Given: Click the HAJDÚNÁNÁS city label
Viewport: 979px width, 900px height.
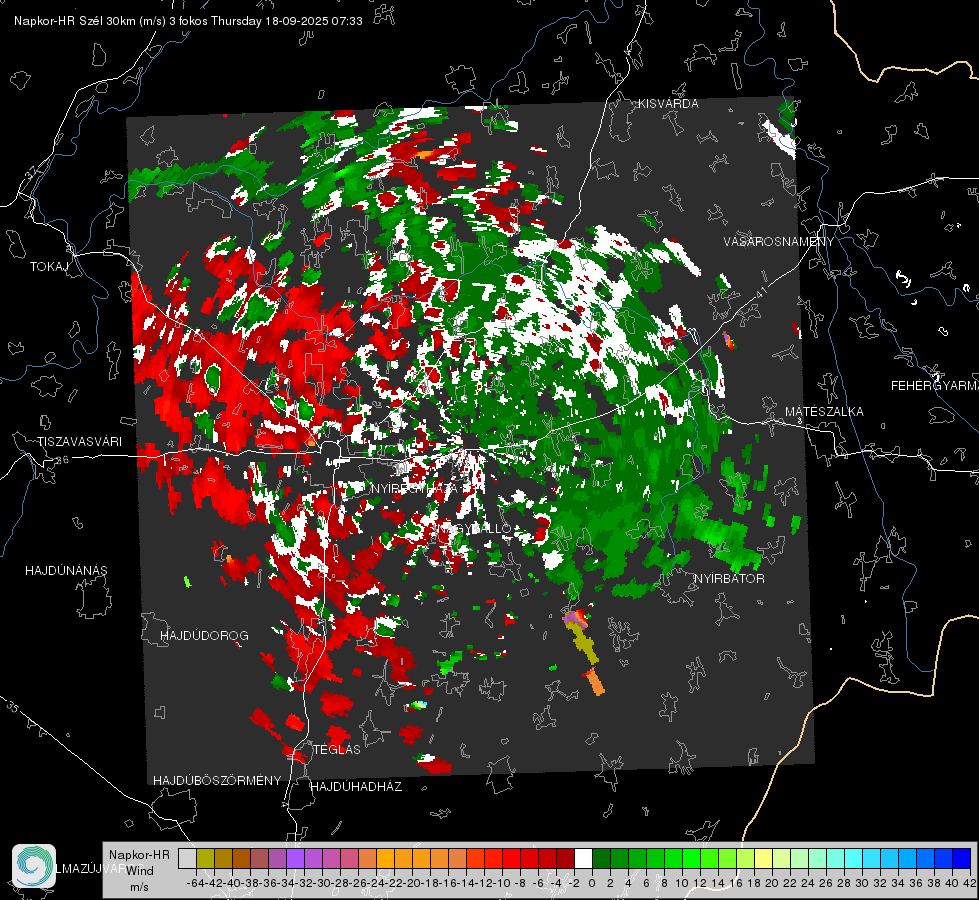Looking at the screenshot, I should [x=66, y=571].
